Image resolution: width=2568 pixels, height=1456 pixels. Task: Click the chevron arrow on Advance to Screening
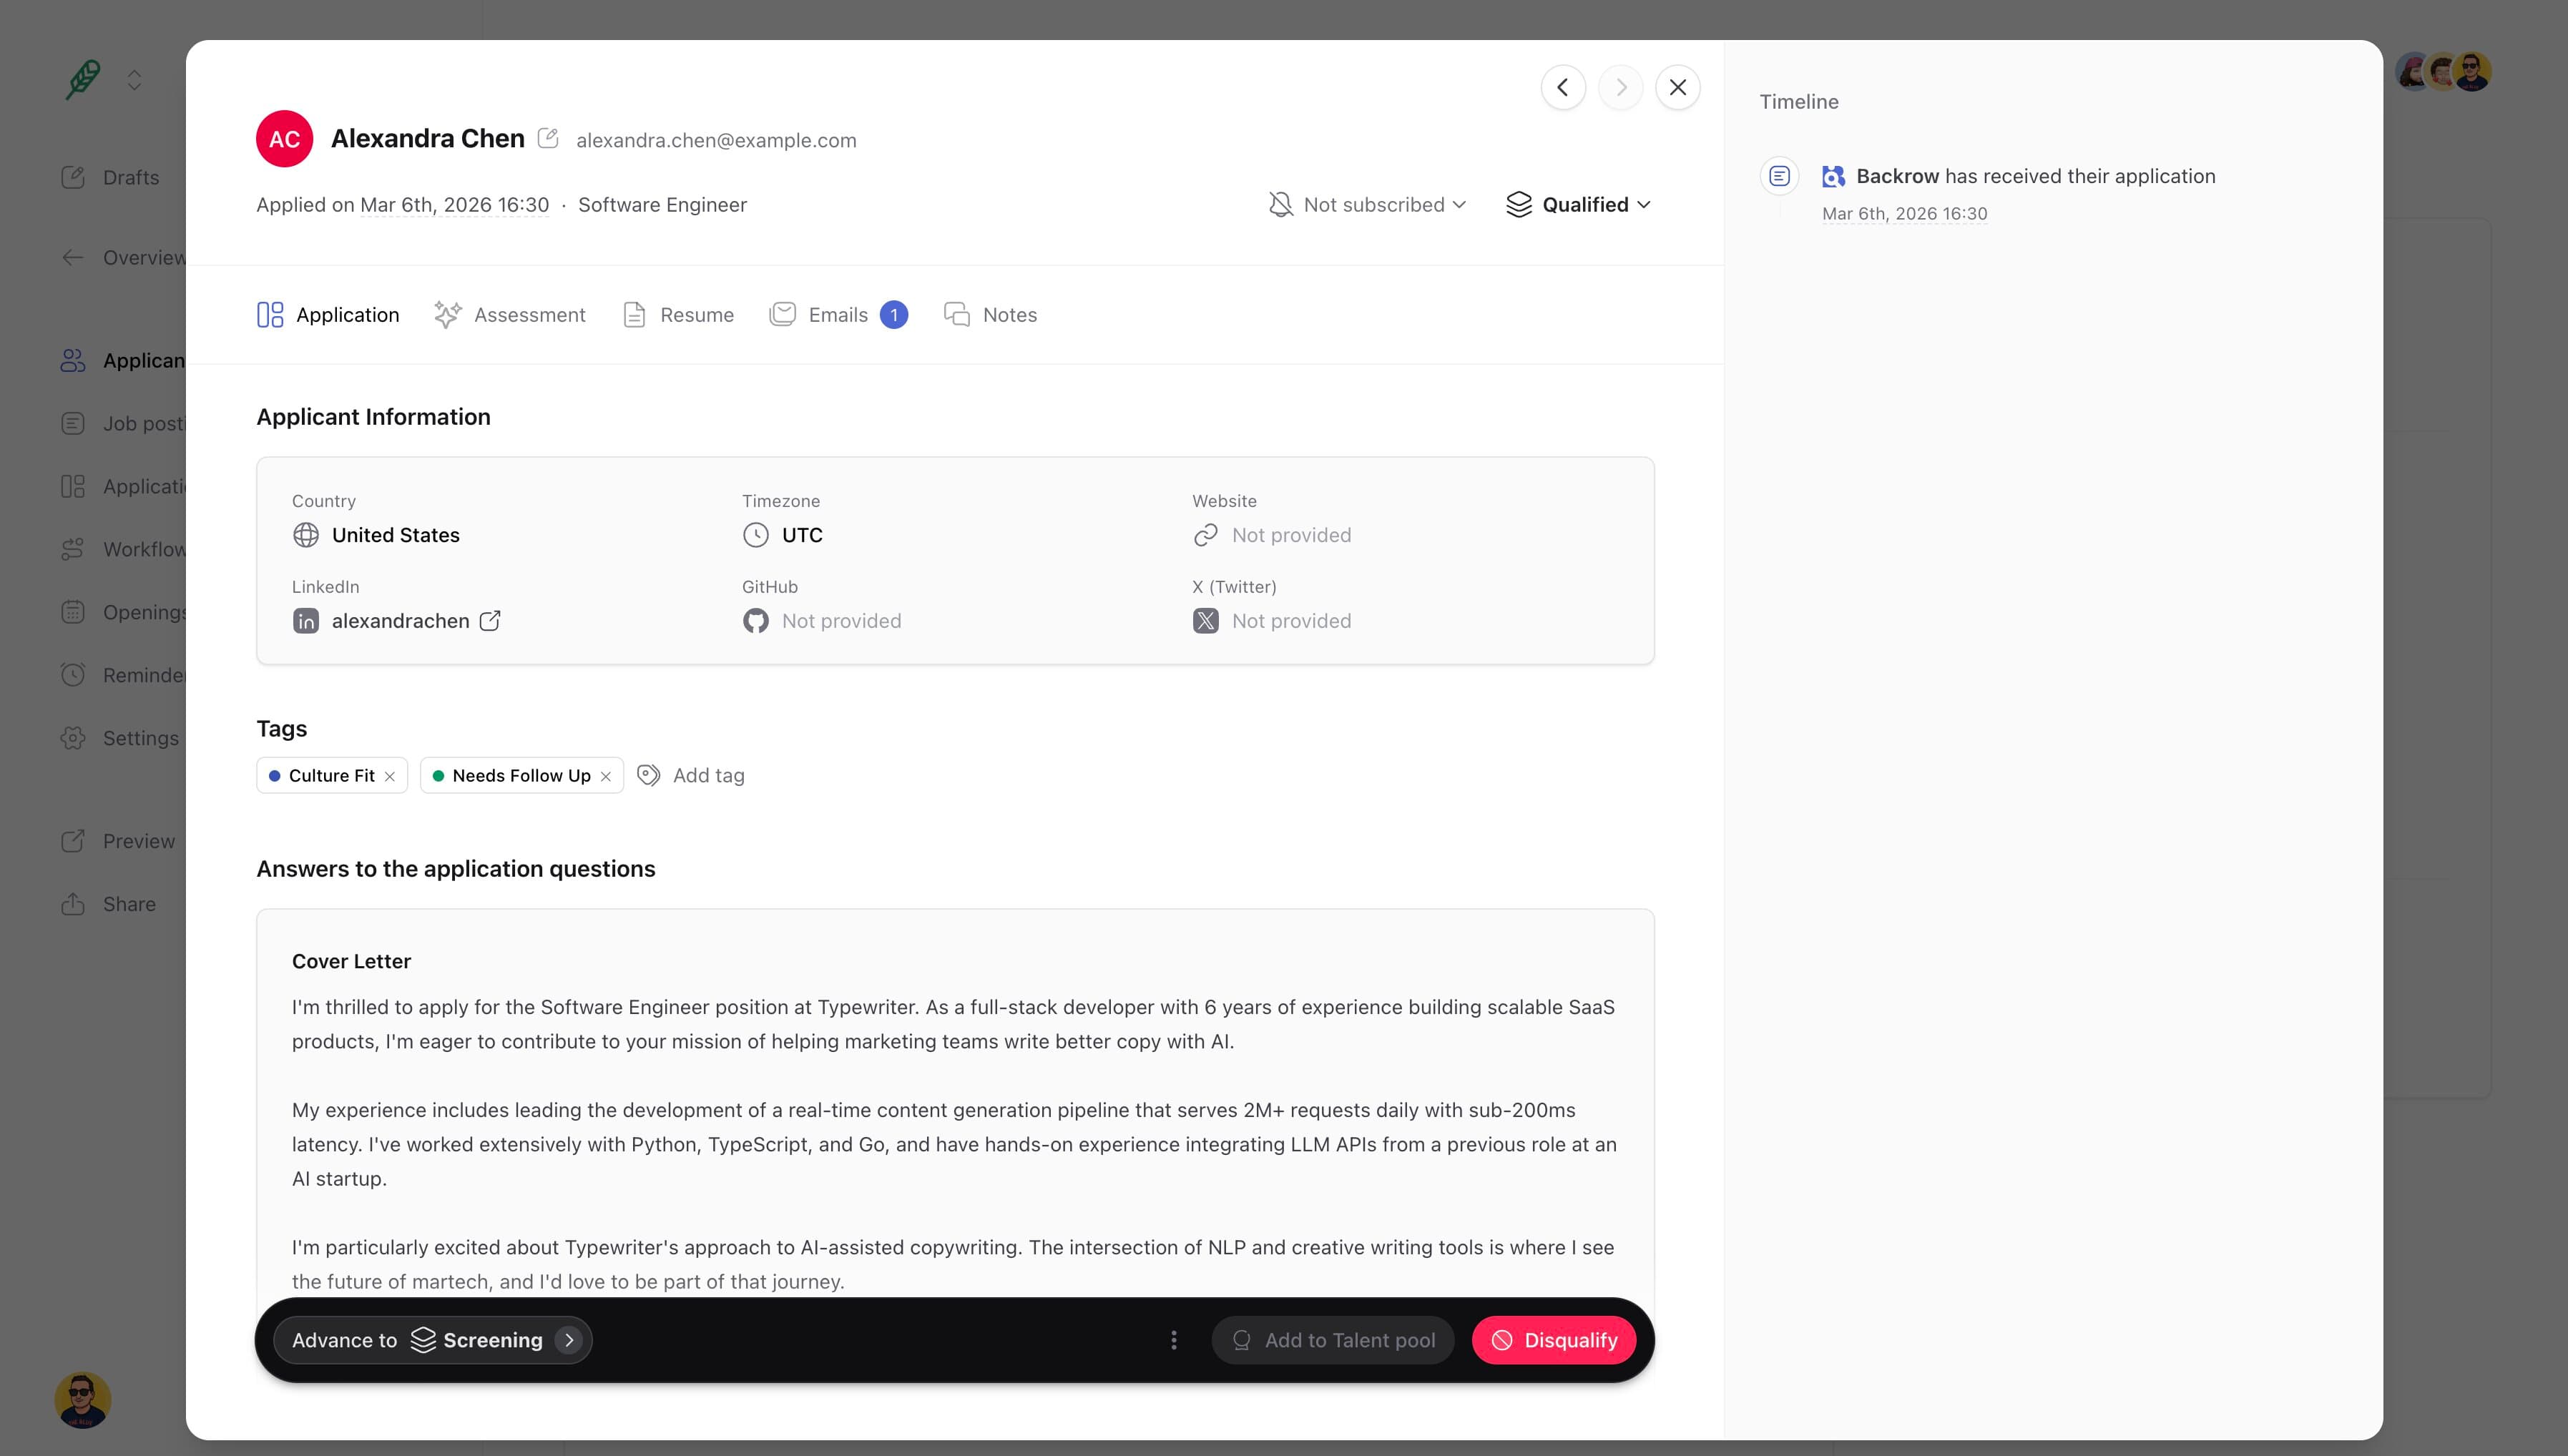click(x=569, y=1340)
